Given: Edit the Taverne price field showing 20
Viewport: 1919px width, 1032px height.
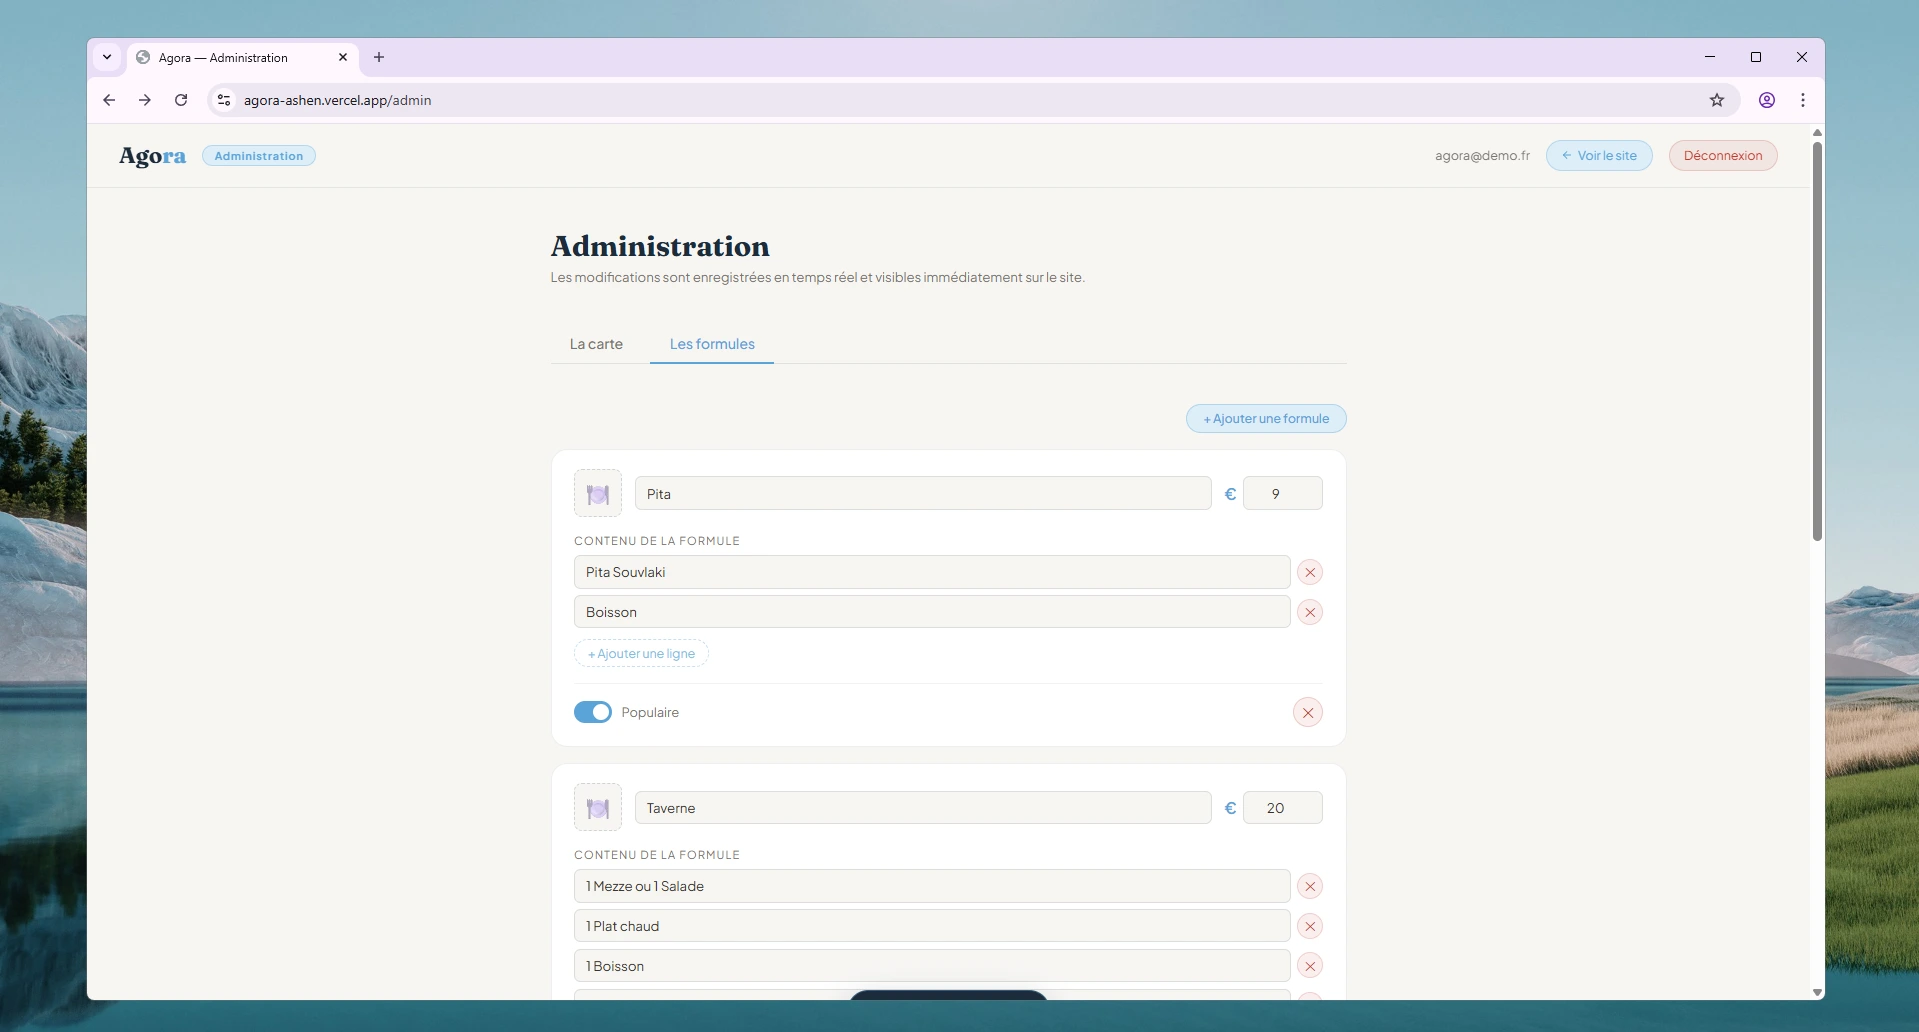Looking at the screenshot, I should tap(1282, 807).
